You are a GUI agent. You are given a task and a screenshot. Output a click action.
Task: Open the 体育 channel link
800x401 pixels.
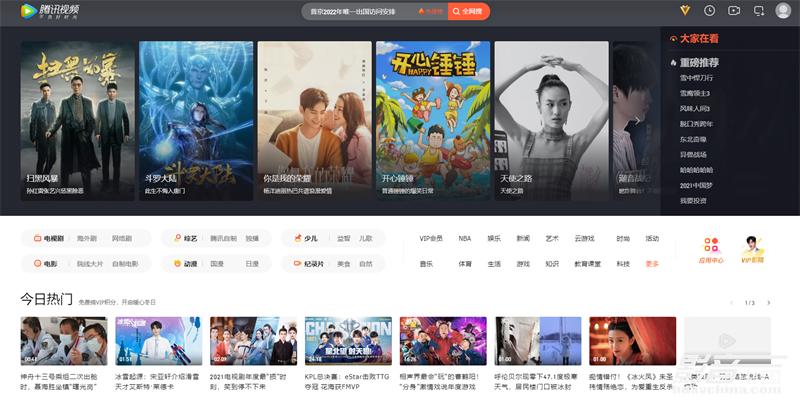pos(465,264)
